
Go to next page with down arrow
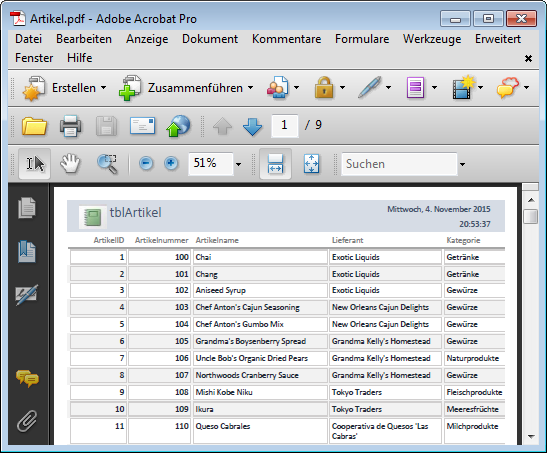click(x=252, y=126)
